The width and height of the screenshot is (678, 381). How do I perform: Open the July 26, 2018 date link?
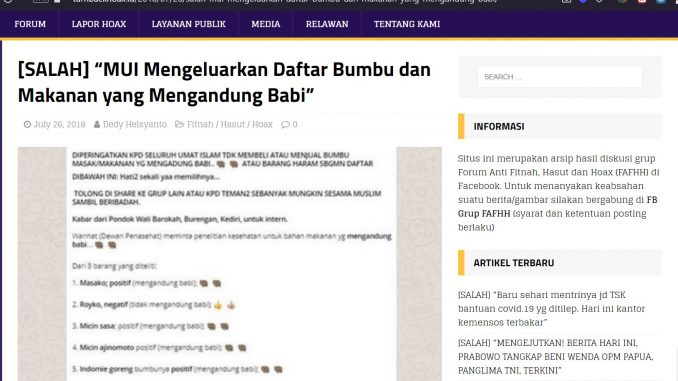point(60,125)
